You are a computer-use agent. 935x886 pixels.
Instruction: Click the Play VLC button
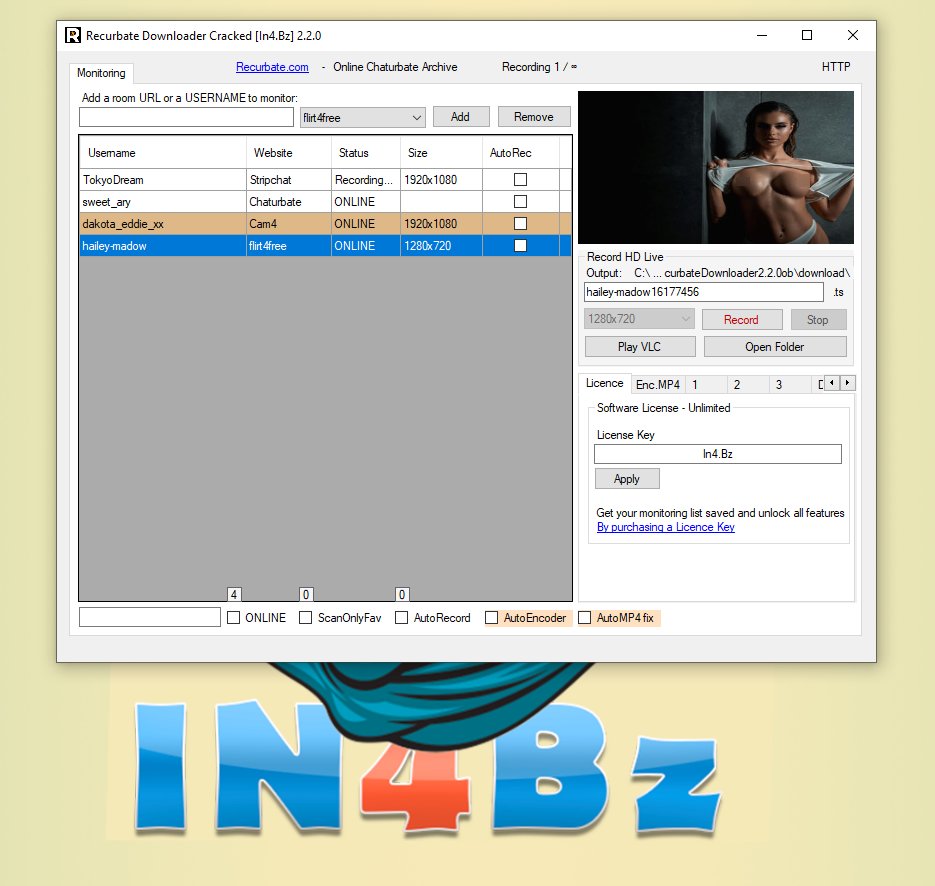(x=640, y=346)
